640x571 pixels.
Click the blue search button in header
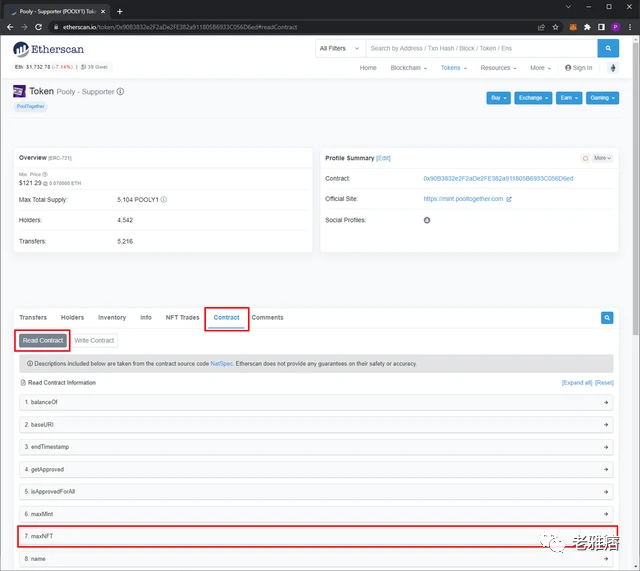(608, 48)
